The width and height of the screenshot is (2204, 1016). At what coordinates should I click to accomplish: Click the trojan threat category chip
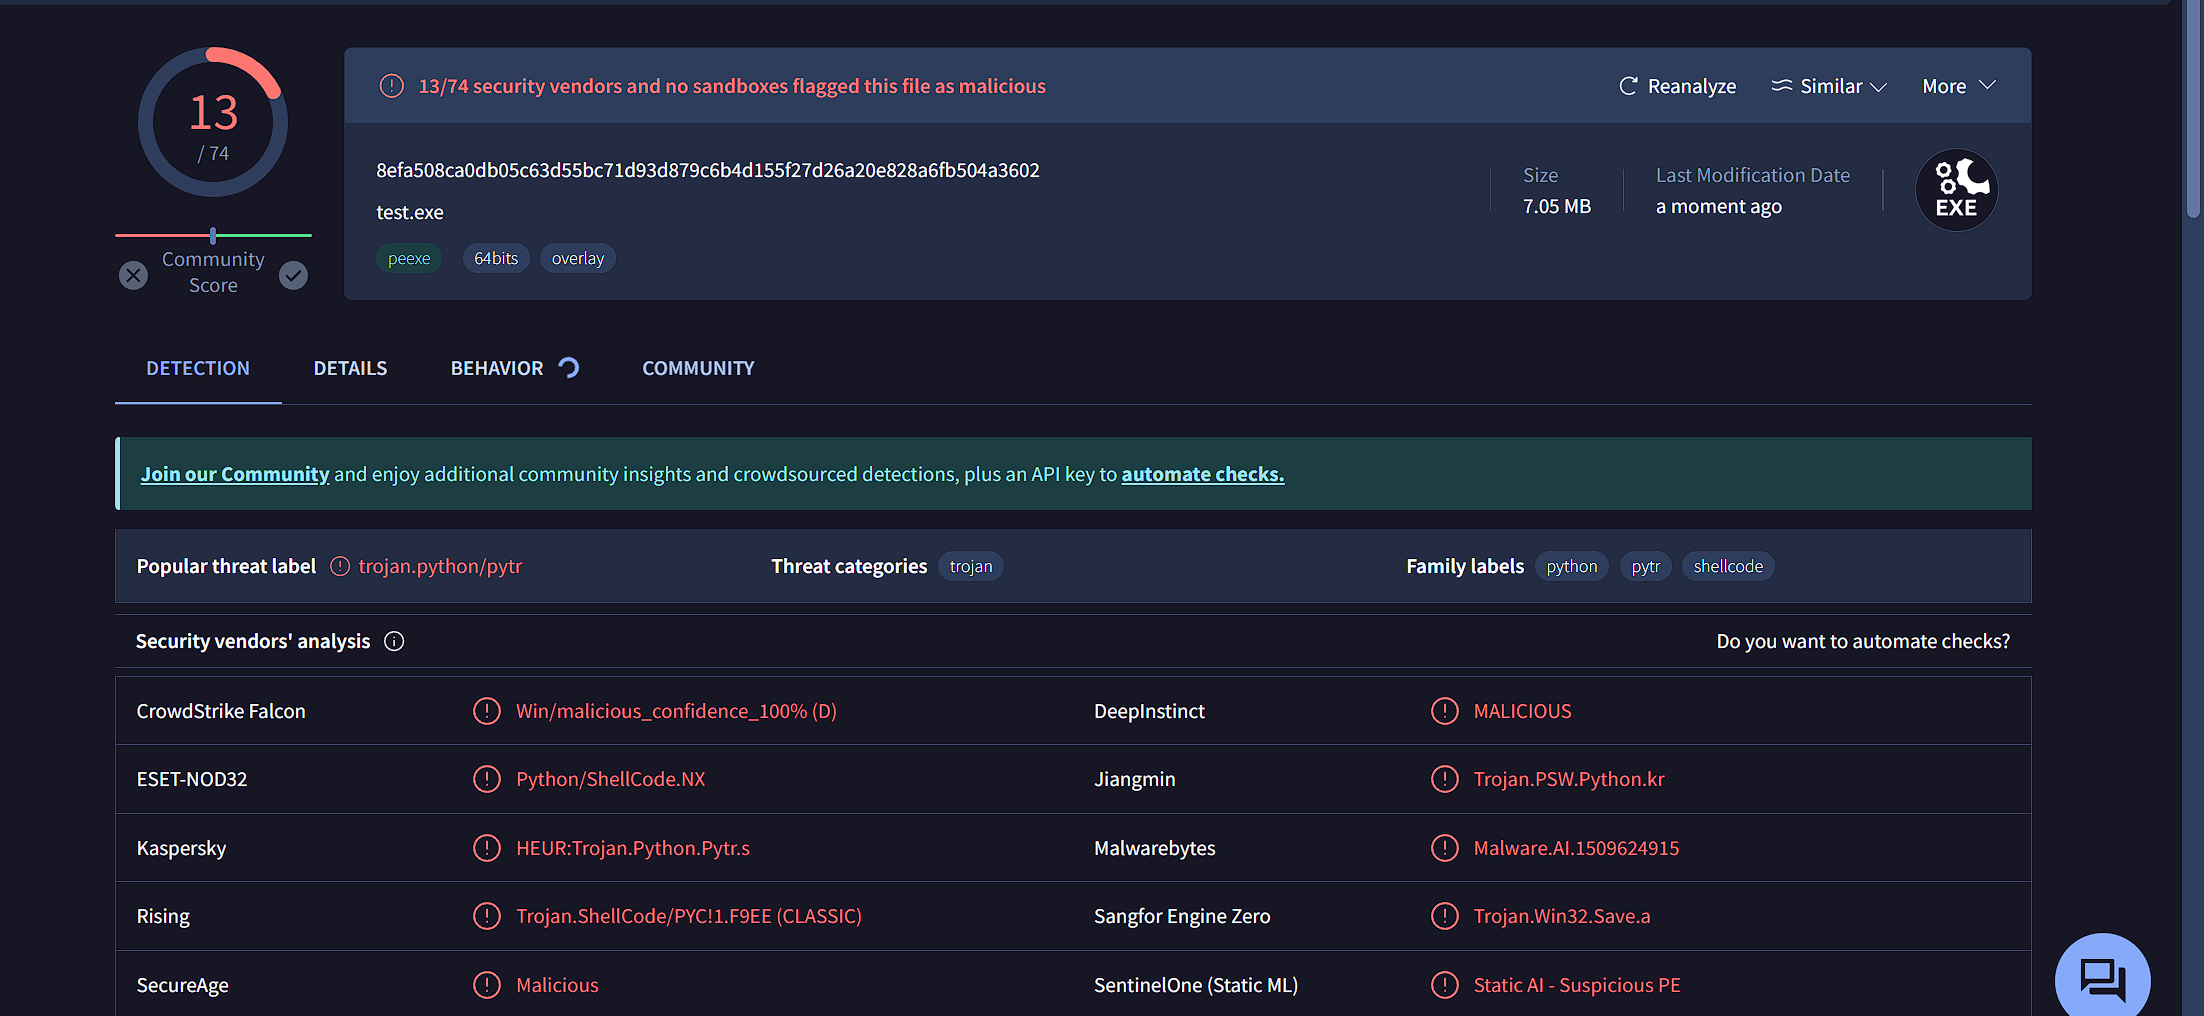tap(970, 566)
